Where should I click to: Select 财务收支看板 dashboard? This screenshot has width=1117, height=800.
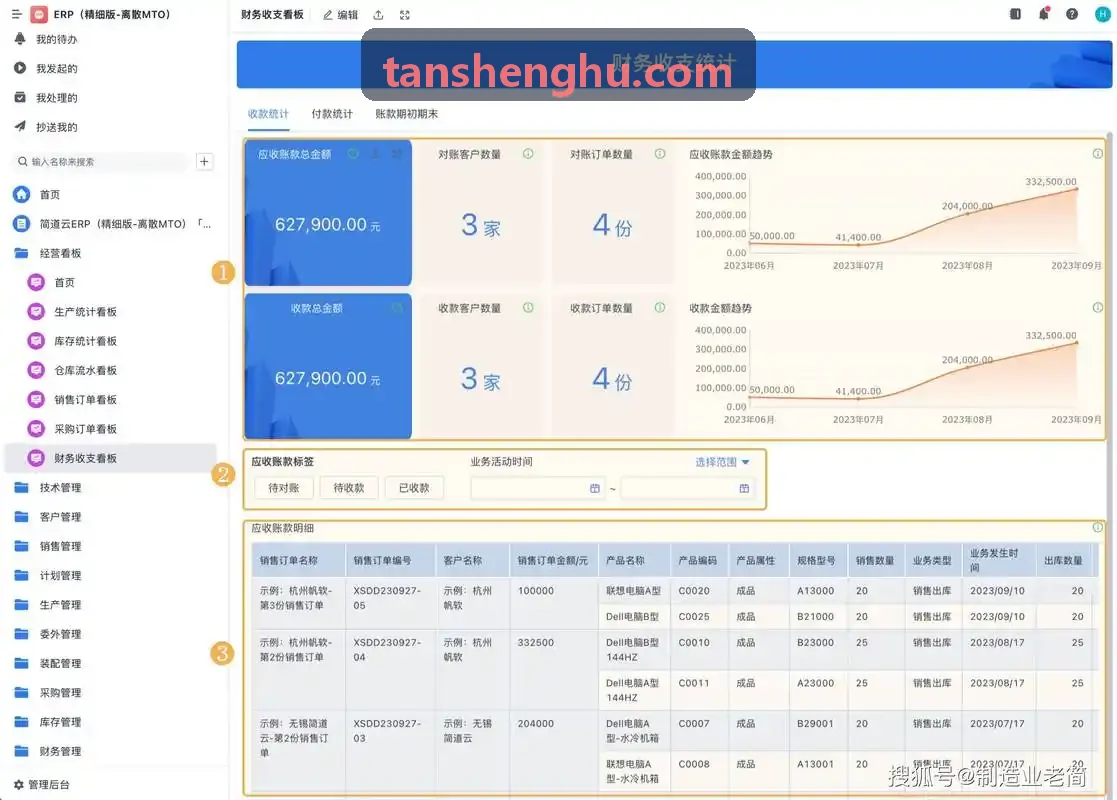click(111, 458)
